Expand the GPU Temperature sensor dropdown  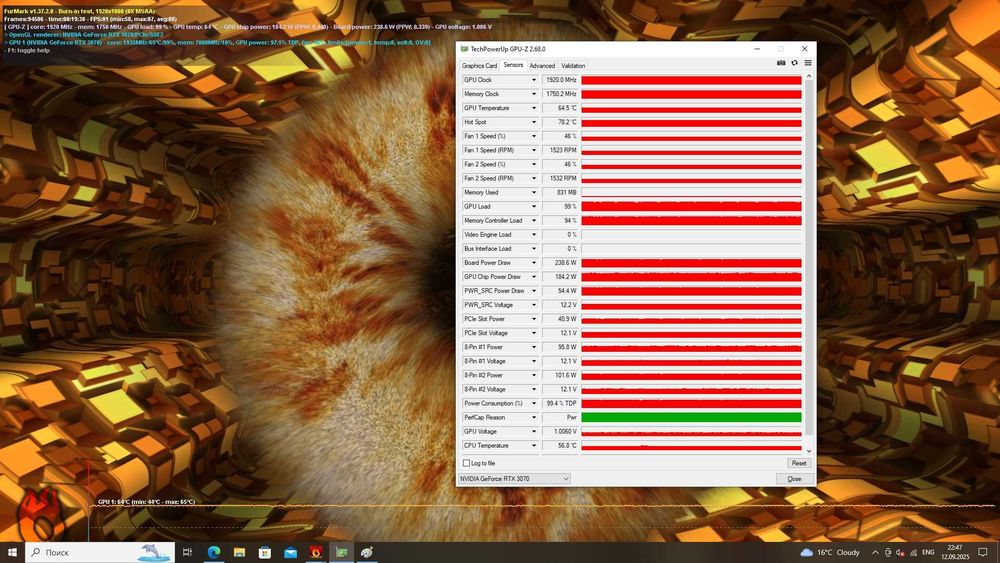pos(534,108)
